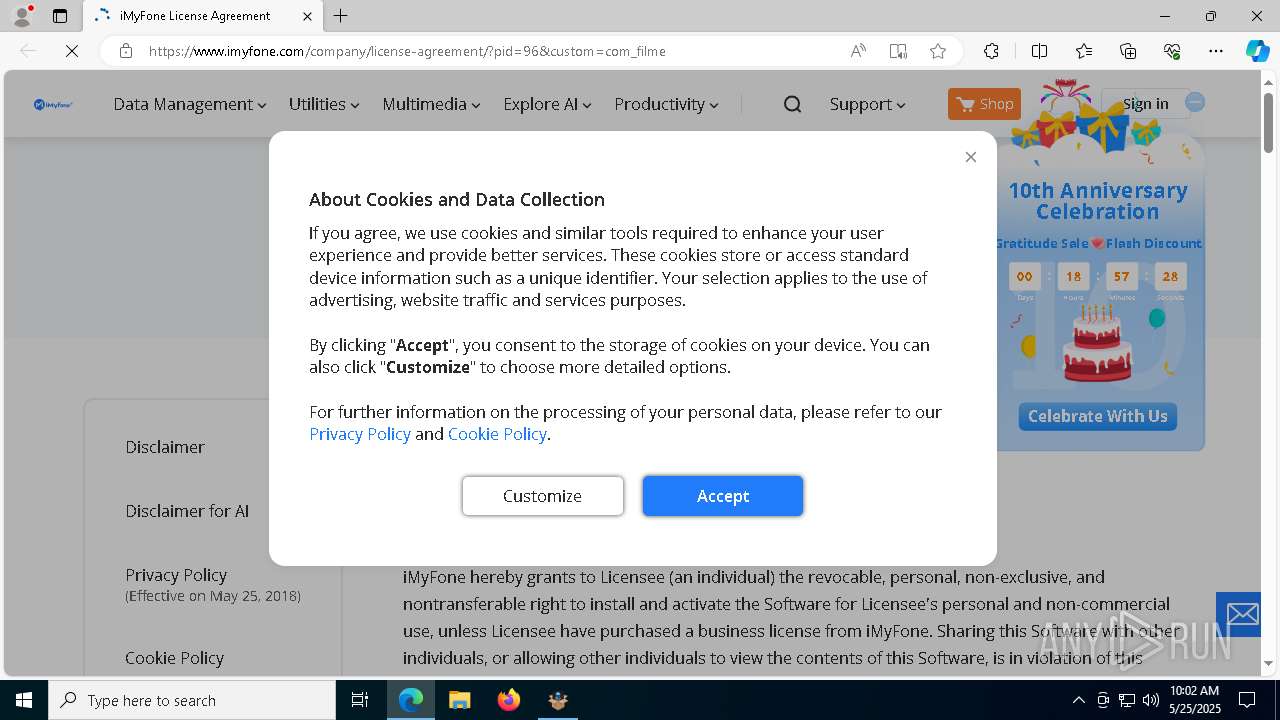
Task: Click the address bar URL
Action: [x=407, y=51]
